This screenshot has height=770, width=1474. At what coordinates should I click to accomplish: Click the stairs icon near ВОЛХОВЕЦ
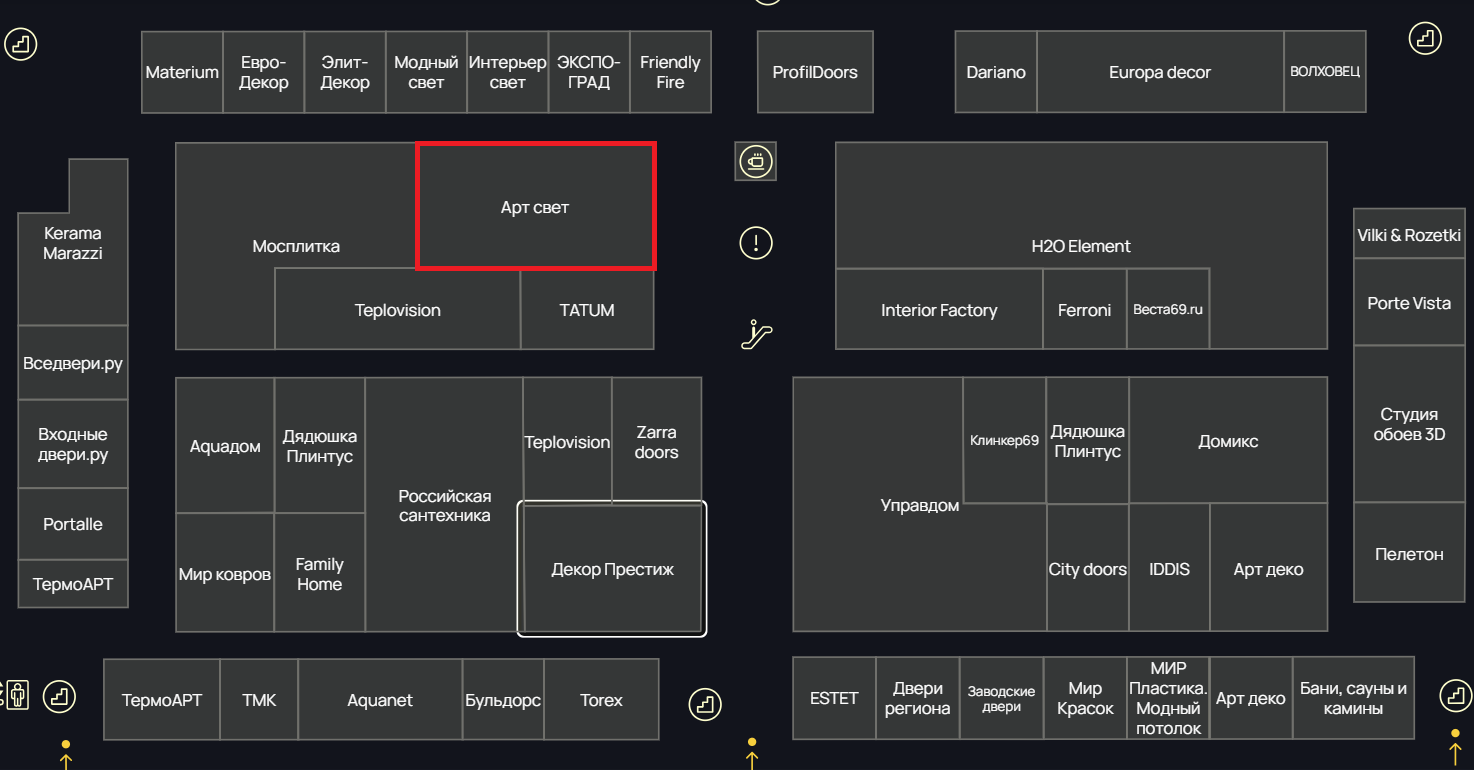tap(1425, 39)
